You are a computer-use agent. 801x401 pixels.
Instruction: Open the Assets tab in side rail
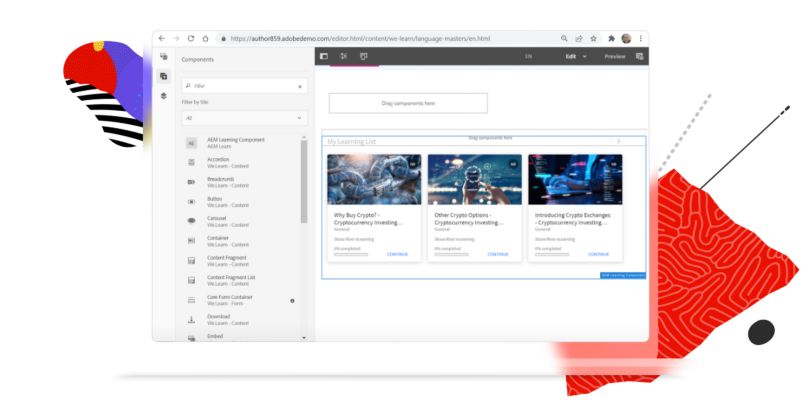[163, 57]
